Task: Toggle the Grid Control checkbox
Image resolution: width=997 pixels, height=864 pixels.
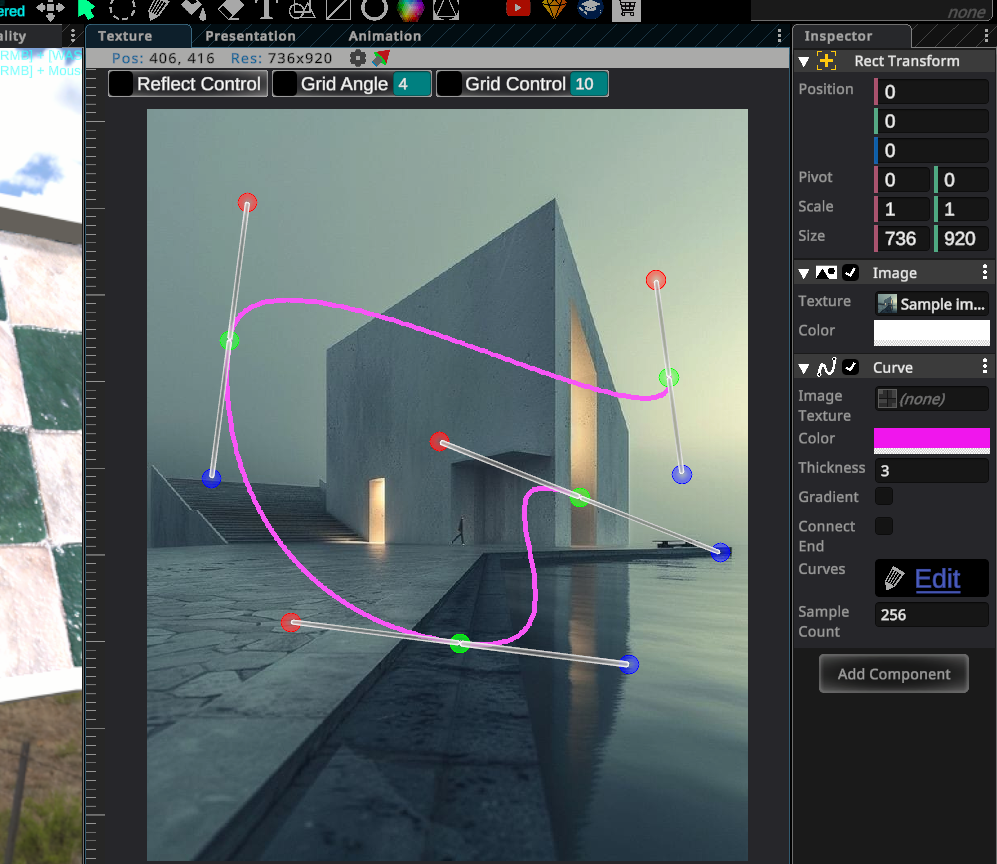Action: 449,84
